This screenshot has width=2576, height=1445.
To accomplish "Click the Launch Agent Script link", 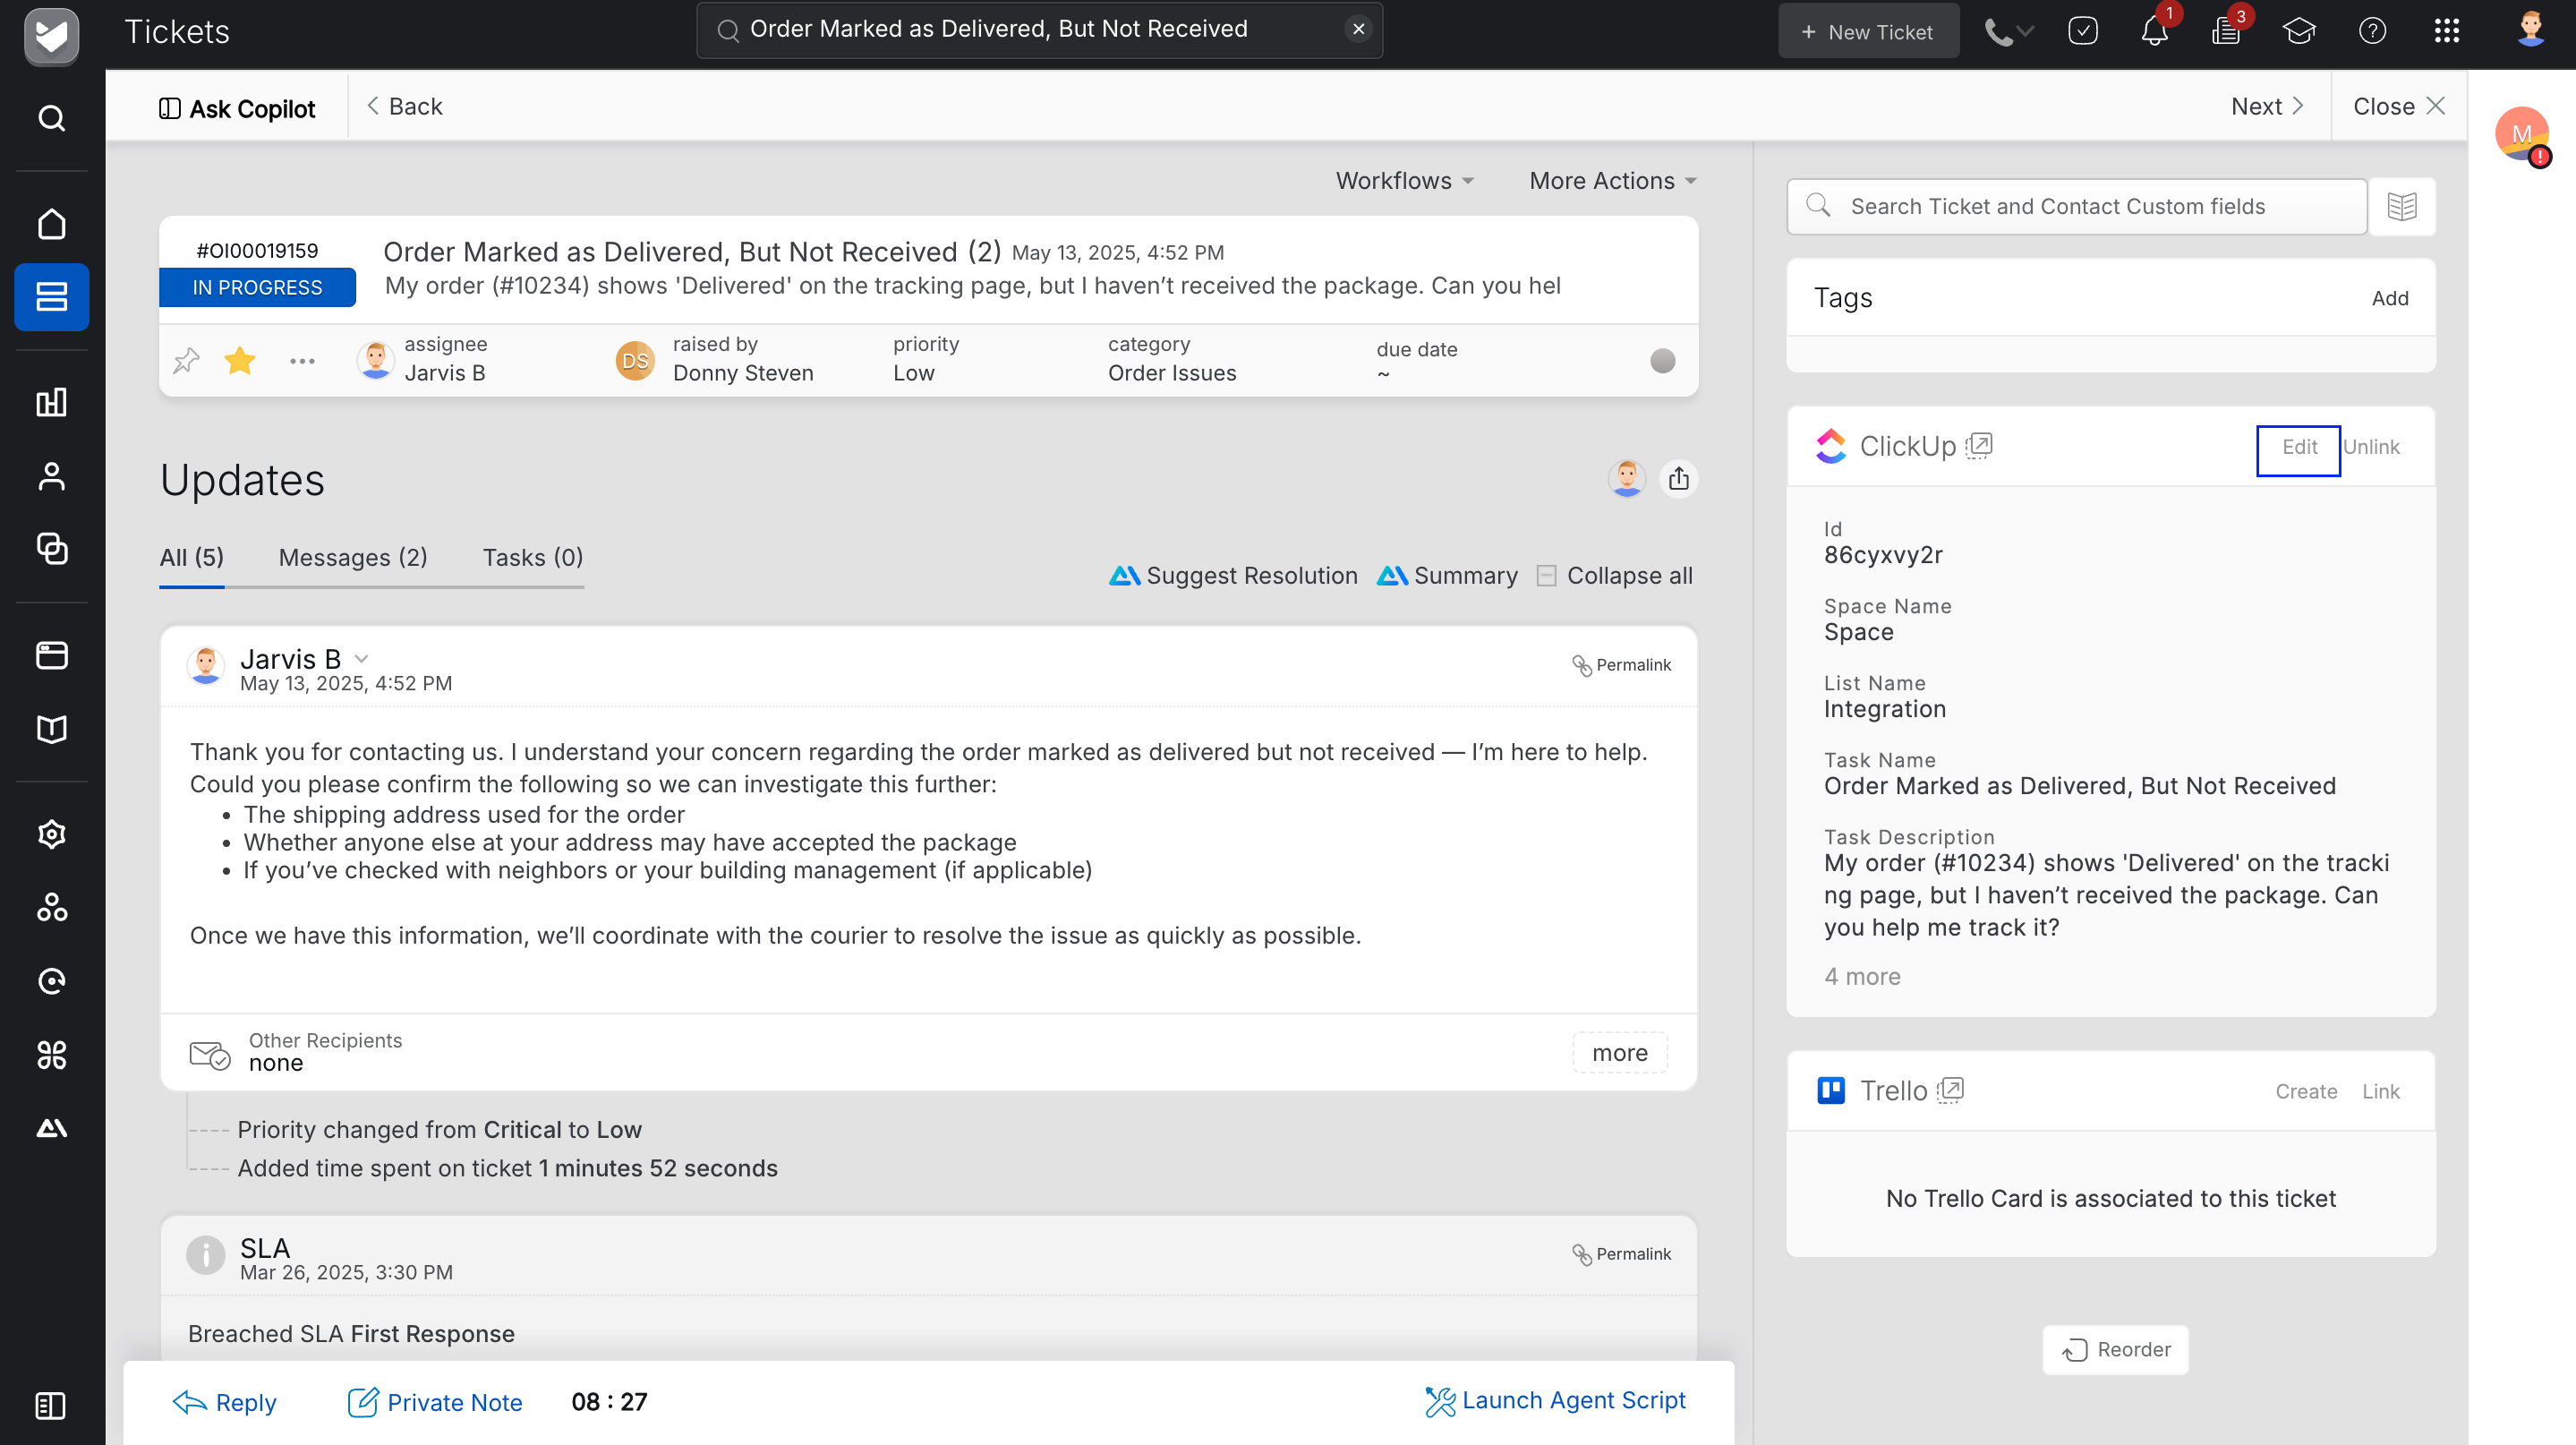I will (x=1556, y=1400).
